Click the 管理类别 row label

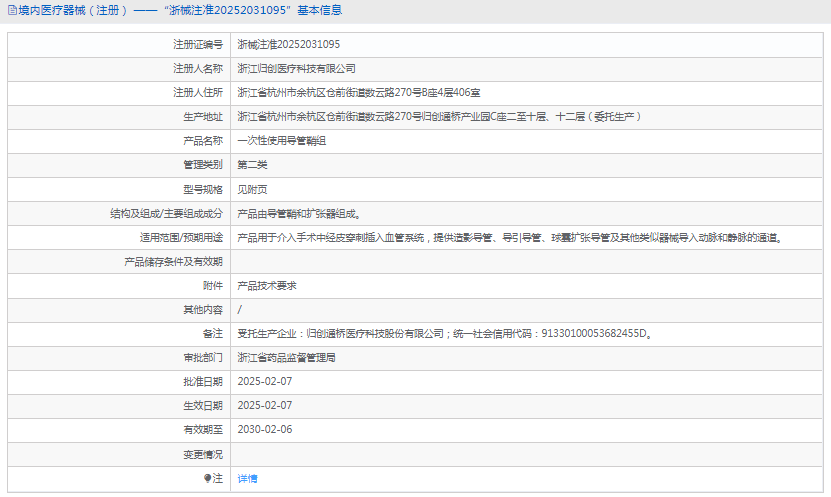coord(203,165)
